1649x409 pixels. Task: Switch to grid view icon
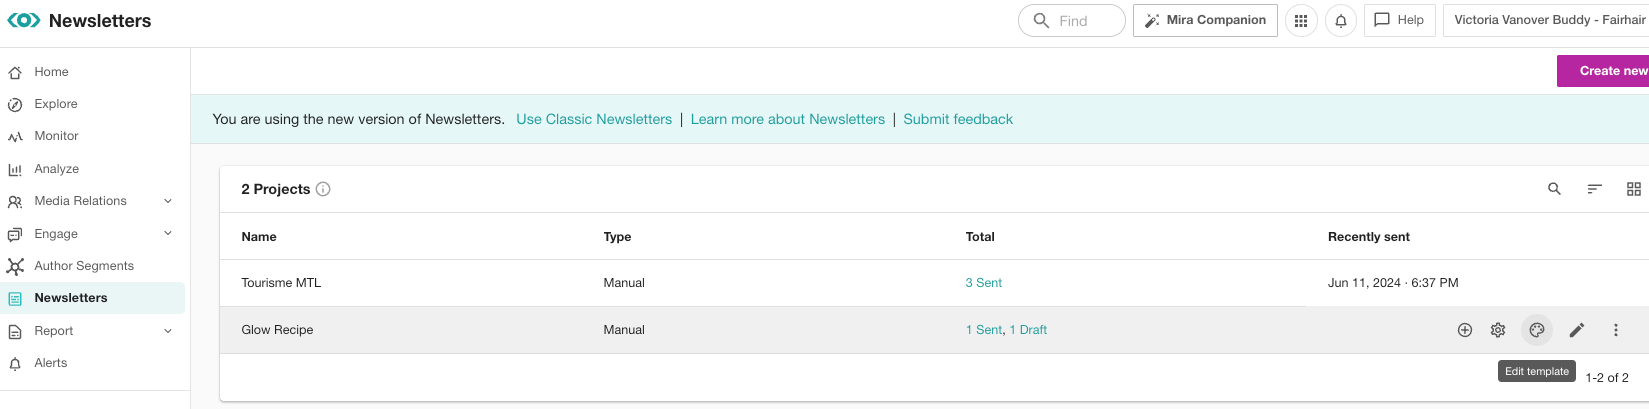[x=1634, y=189]
